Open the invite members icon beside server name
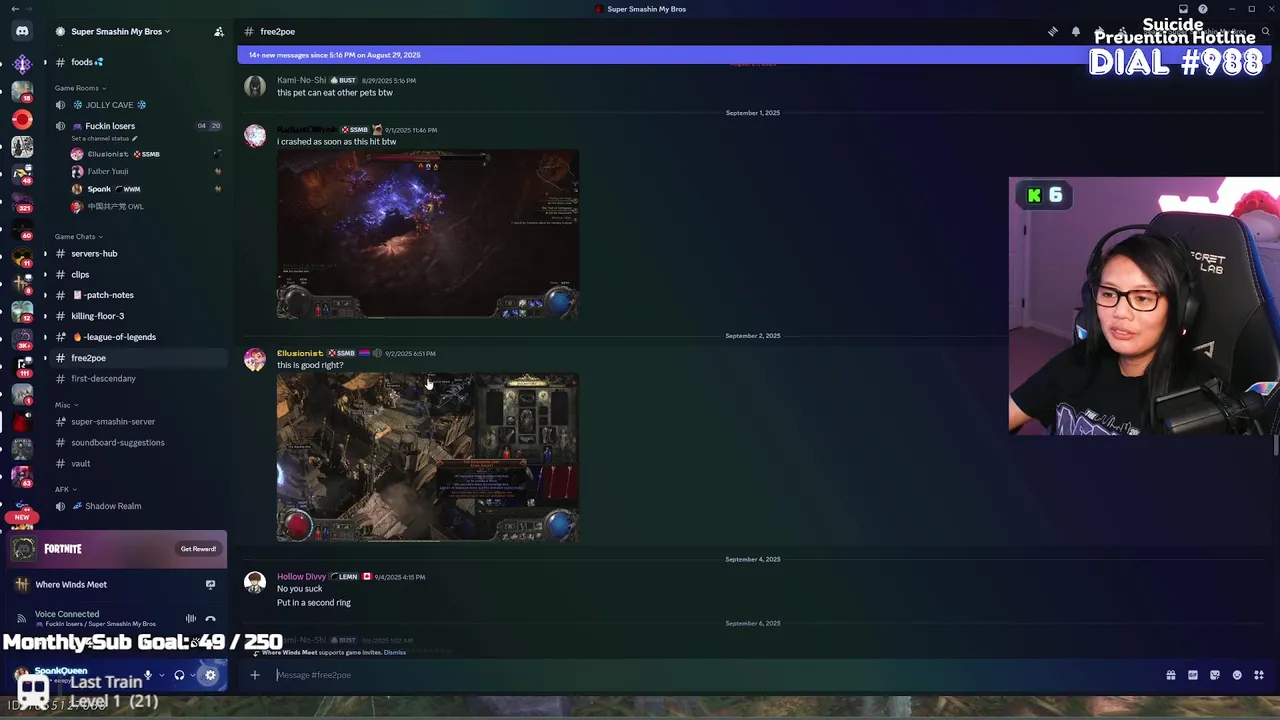1280x720 pixels. point(219,31)
